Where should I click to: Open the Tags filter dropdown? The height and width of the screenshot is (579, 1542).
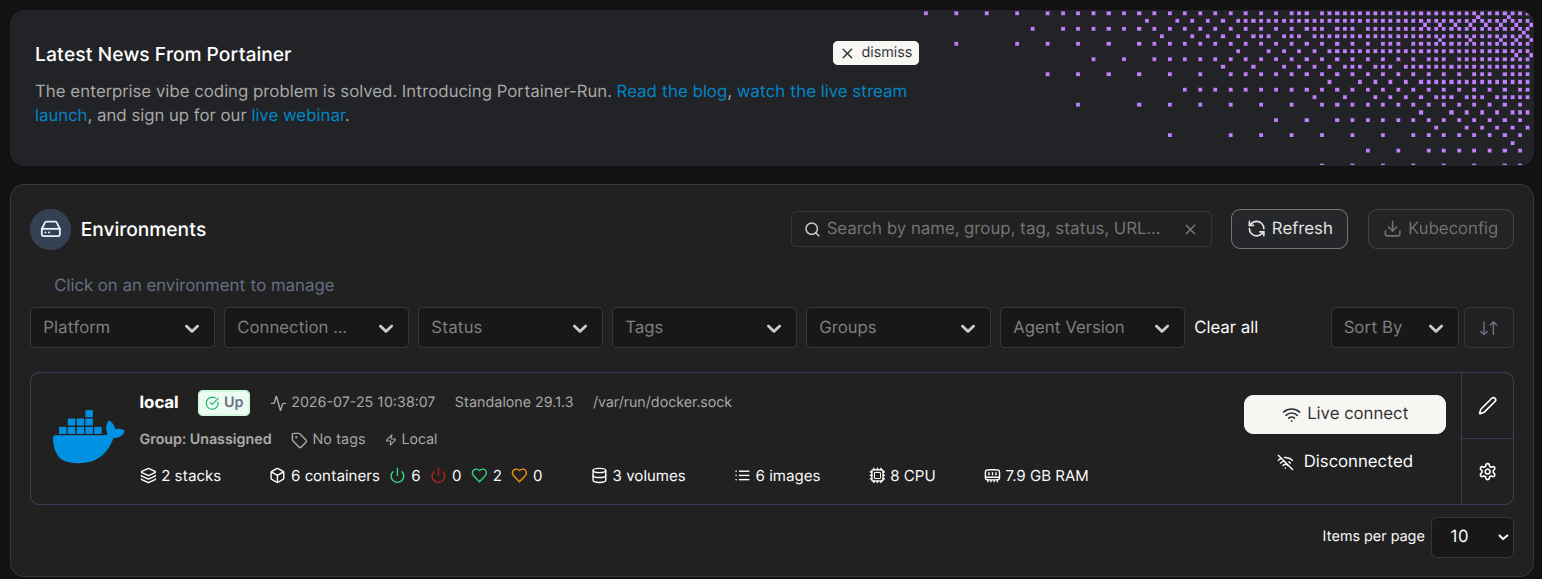[x=705, y=327]
